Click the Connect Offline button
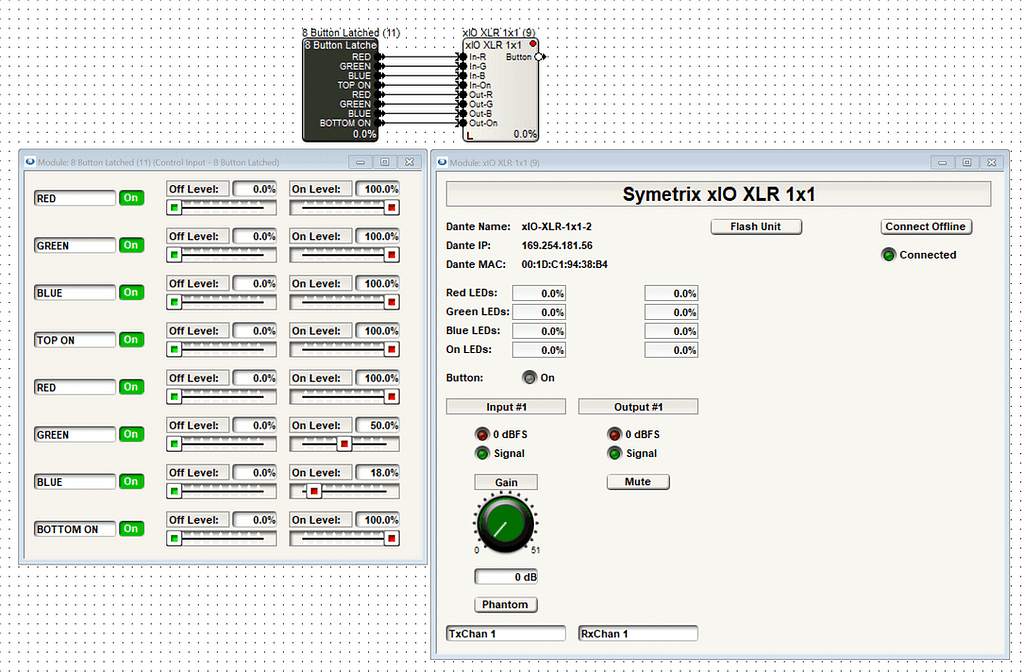Image resolution: width=1023 pixels, height=672 pixels. pos(926,226)
